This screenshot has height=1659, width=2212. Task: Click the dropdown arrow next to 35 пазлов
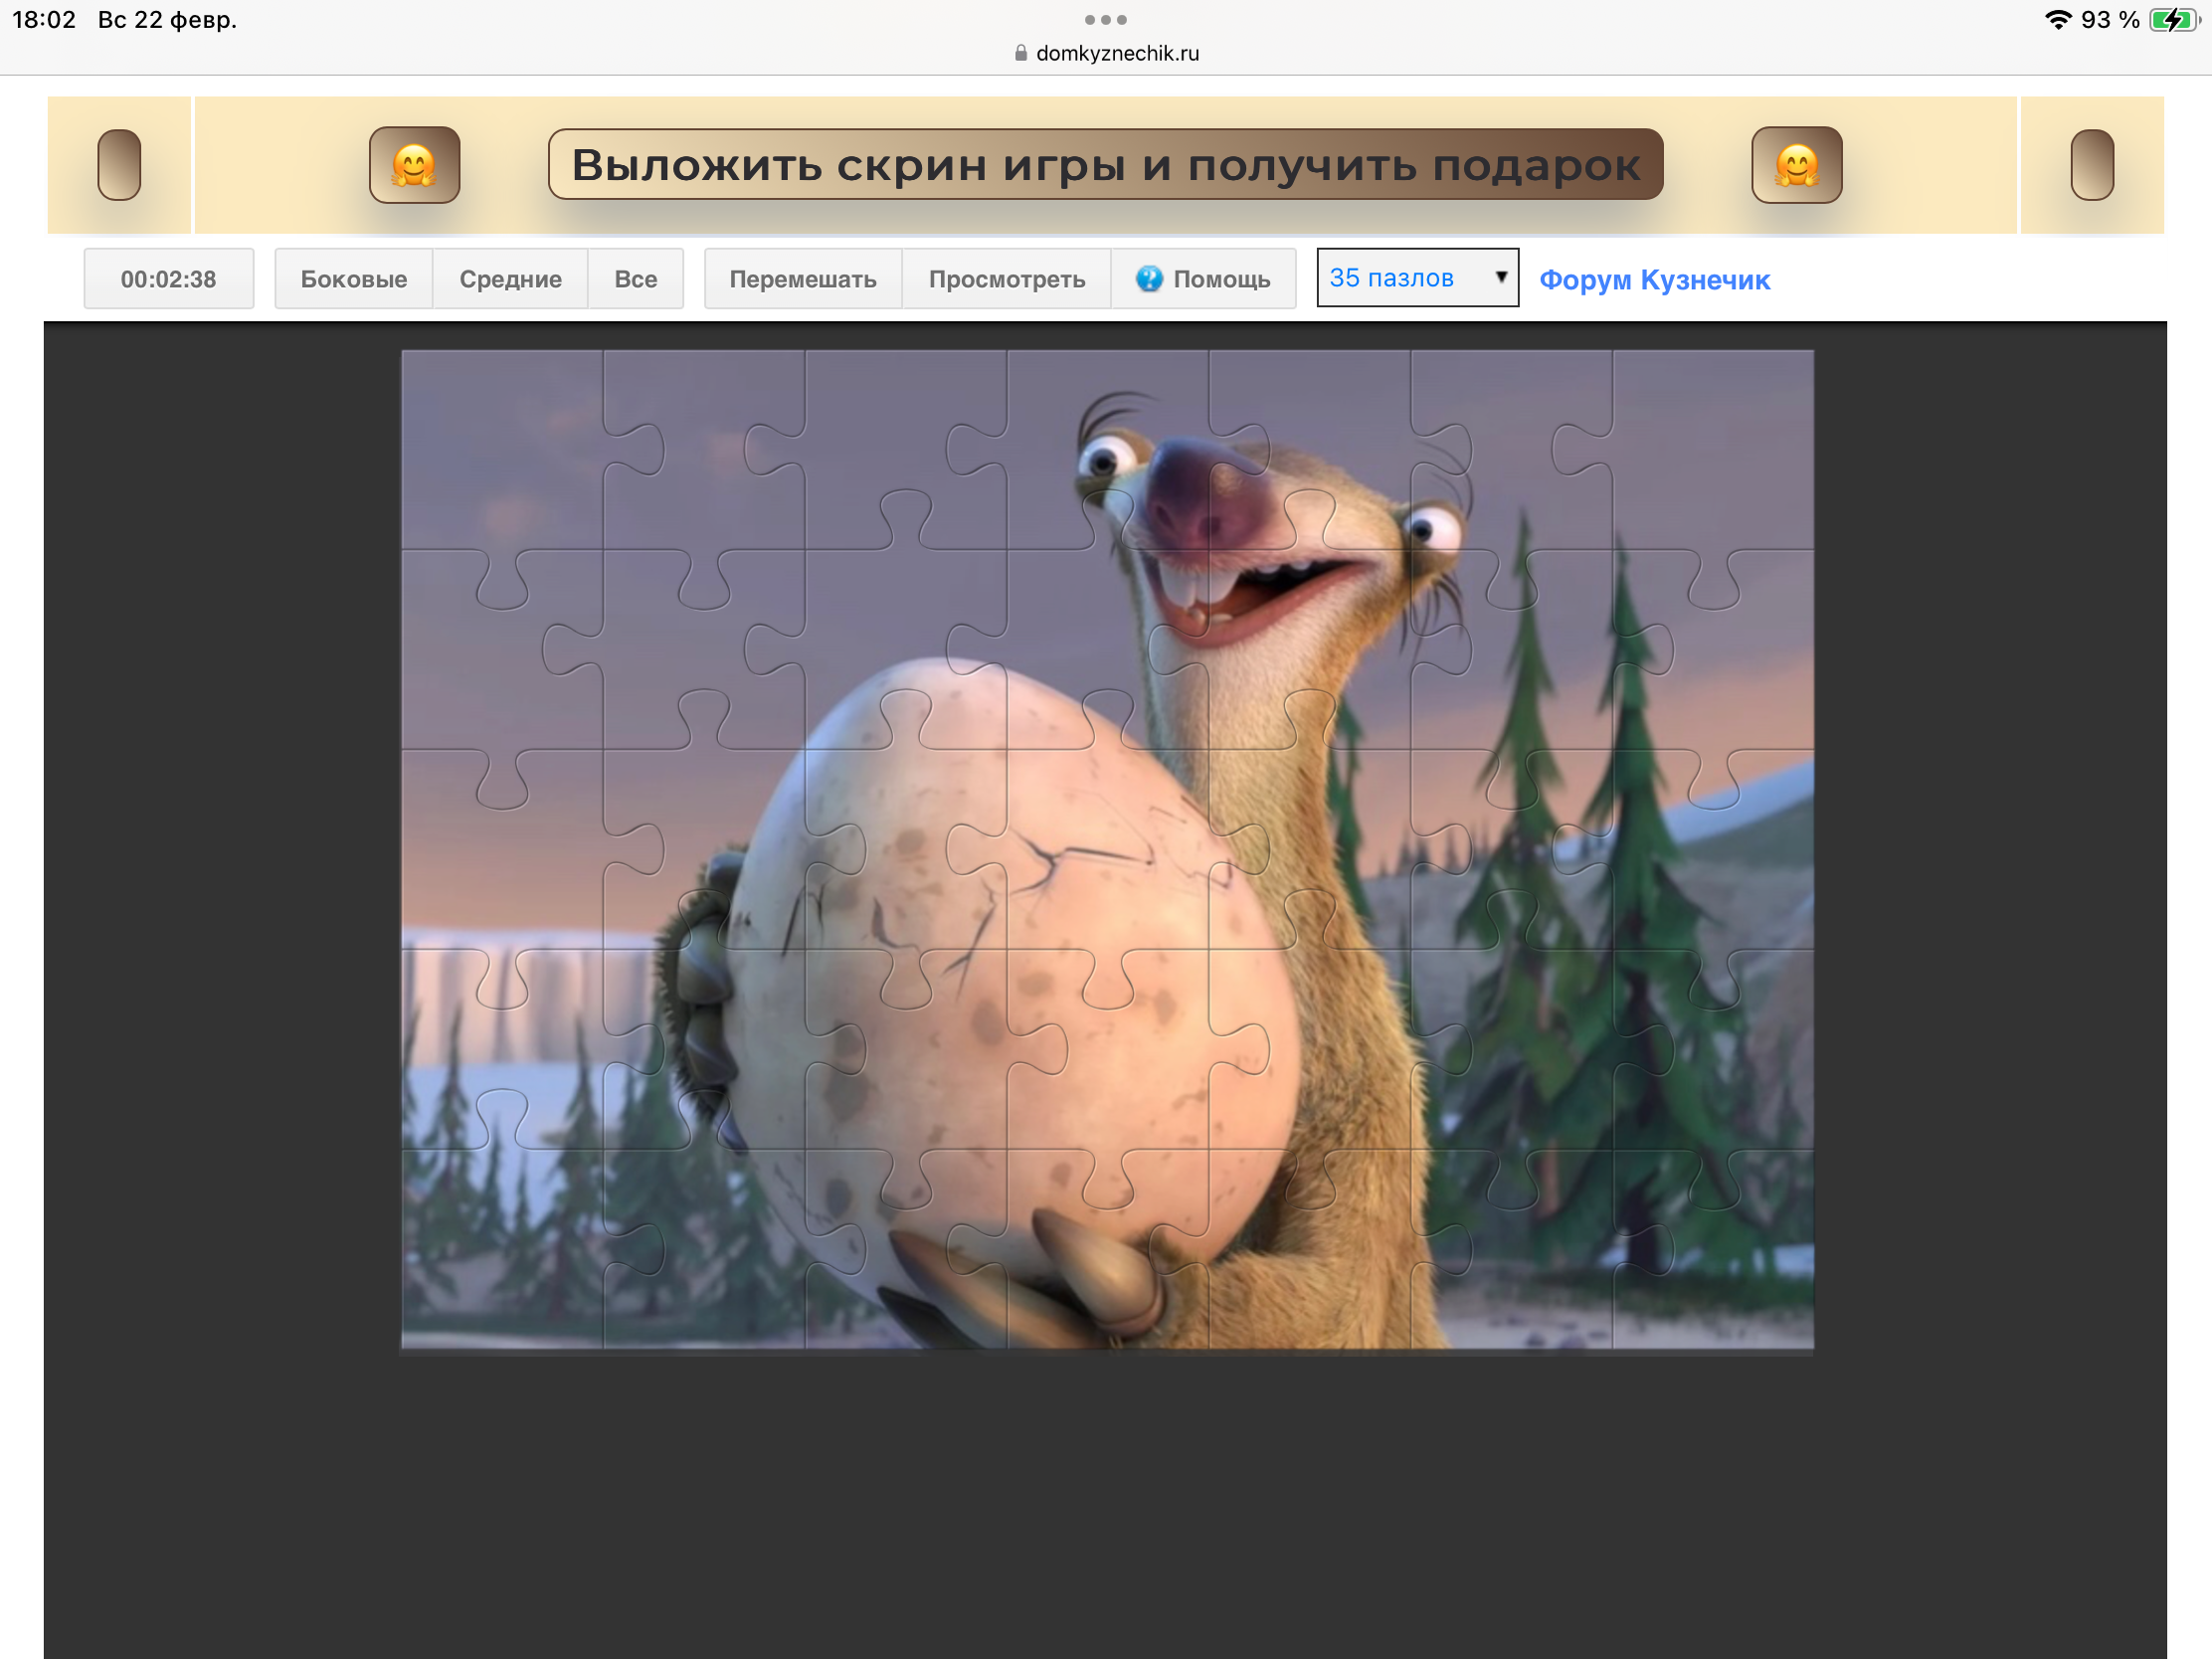pos(1500,277)
